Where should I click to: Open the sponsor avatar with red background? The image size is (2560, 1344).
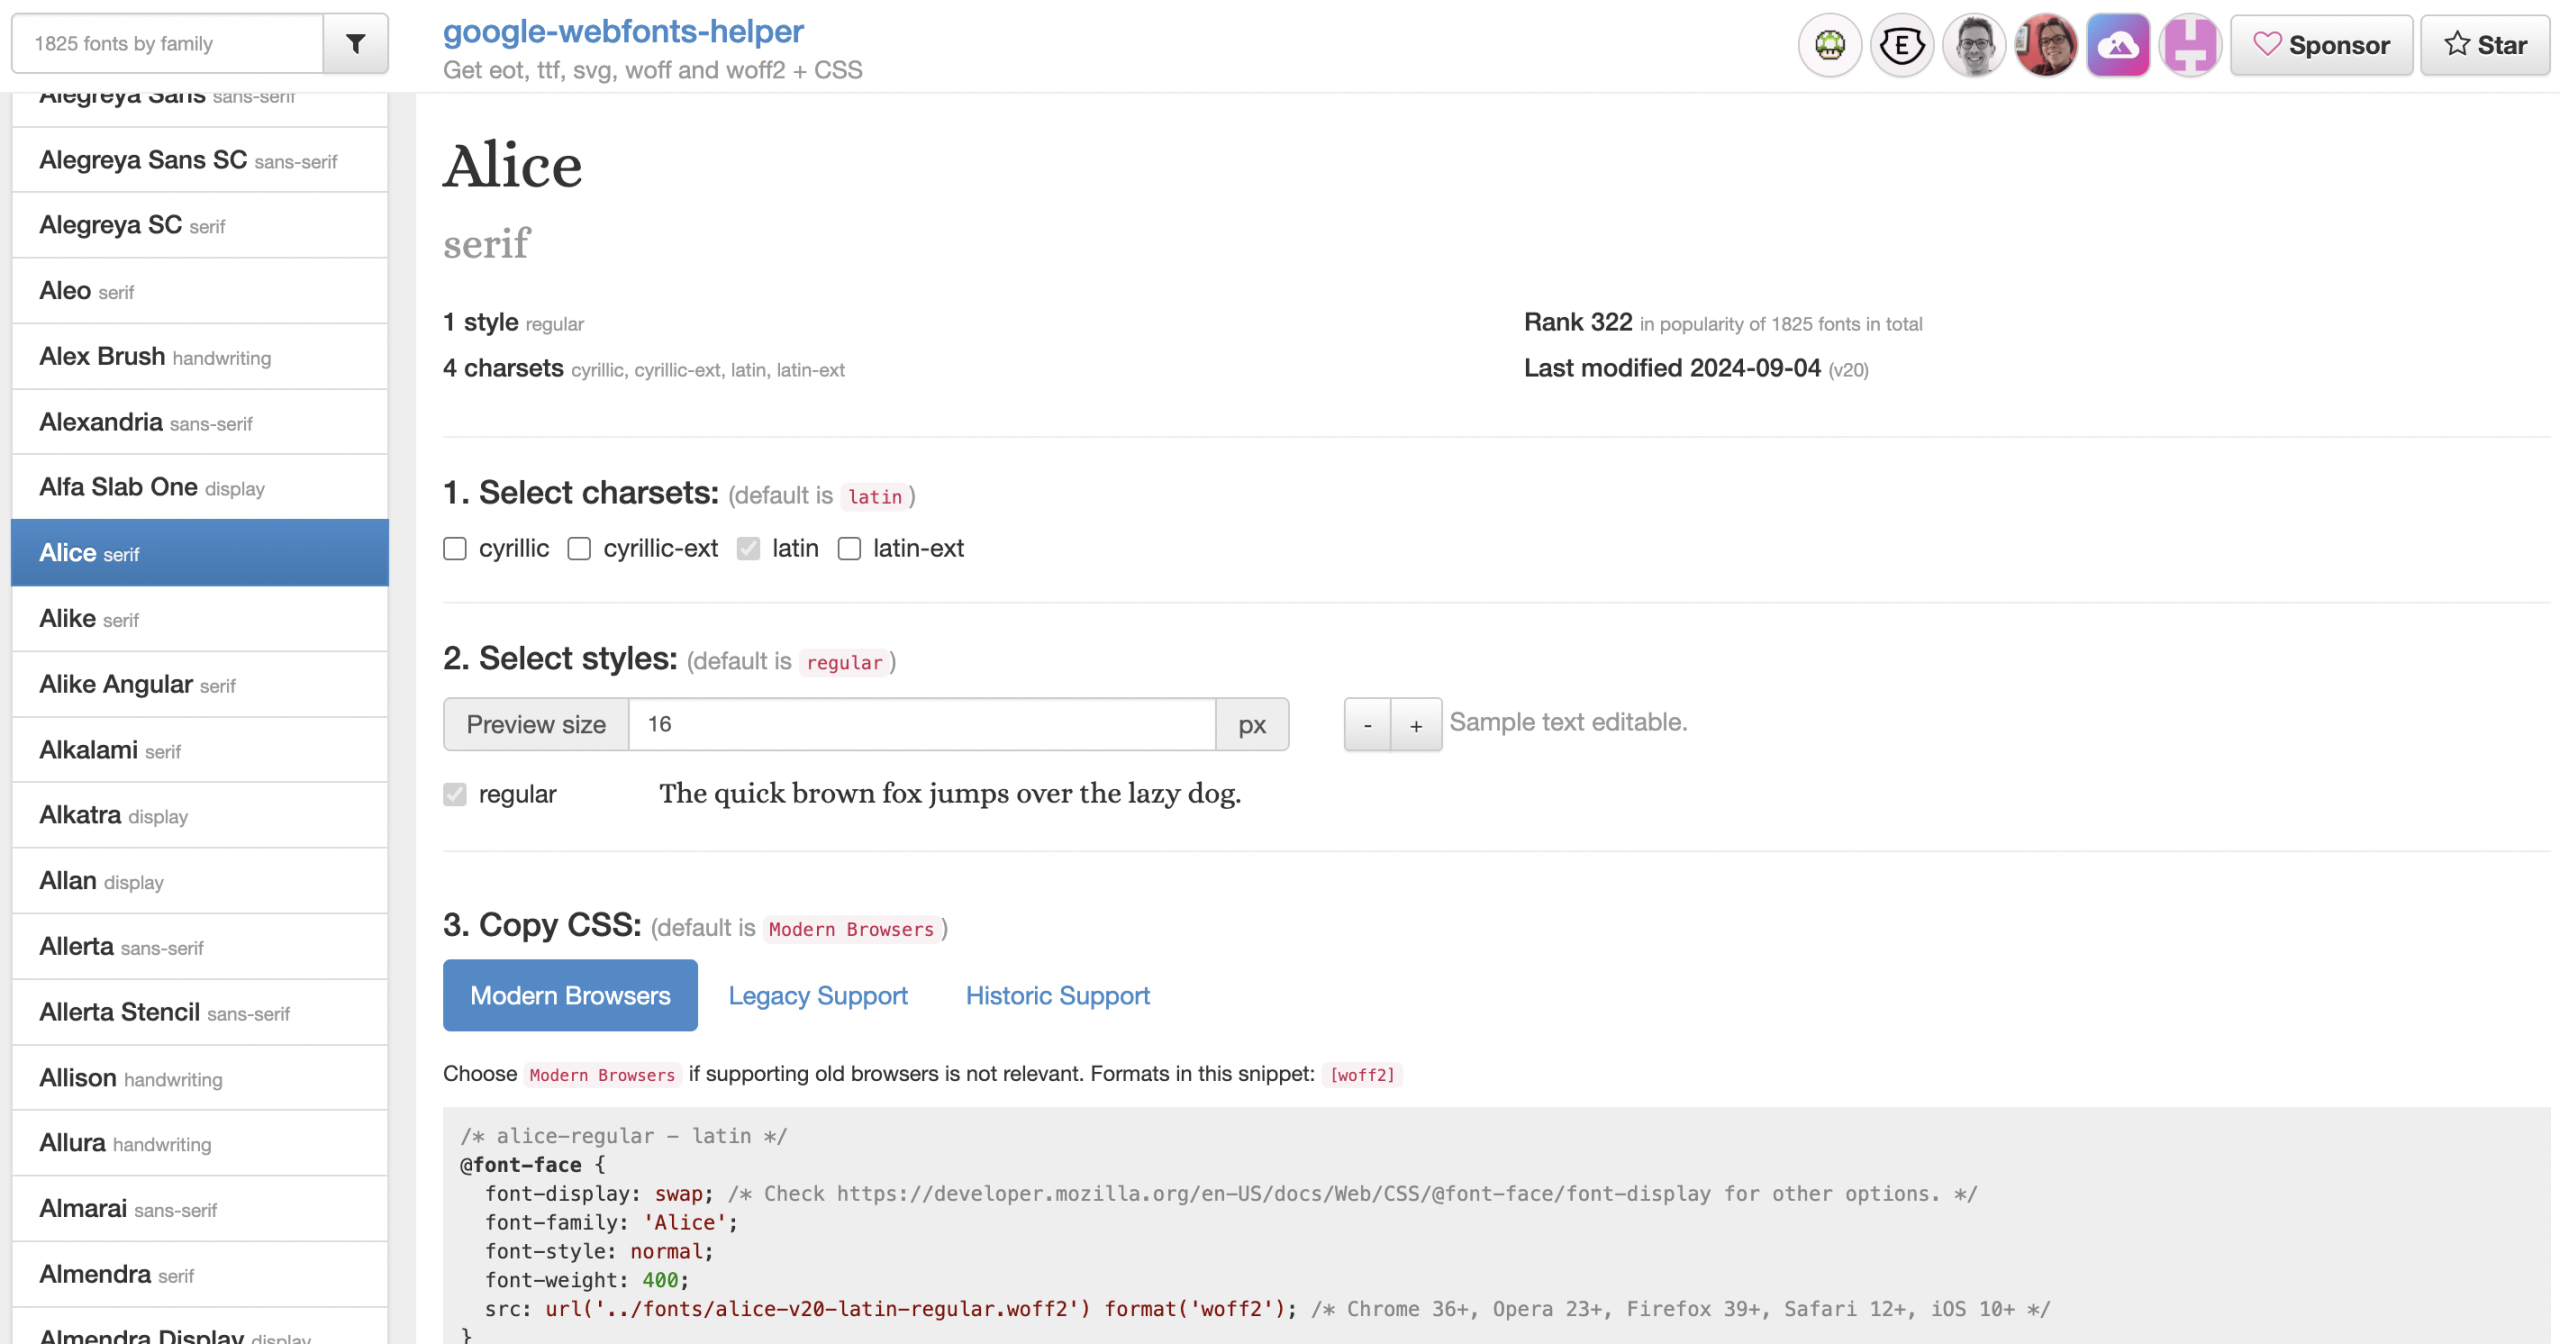coord(2046,45)
